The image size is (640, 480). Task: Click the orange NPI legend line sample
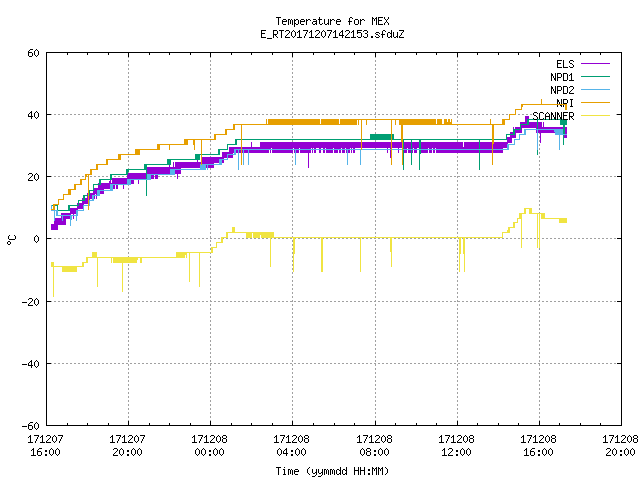[x=596, y=103]
